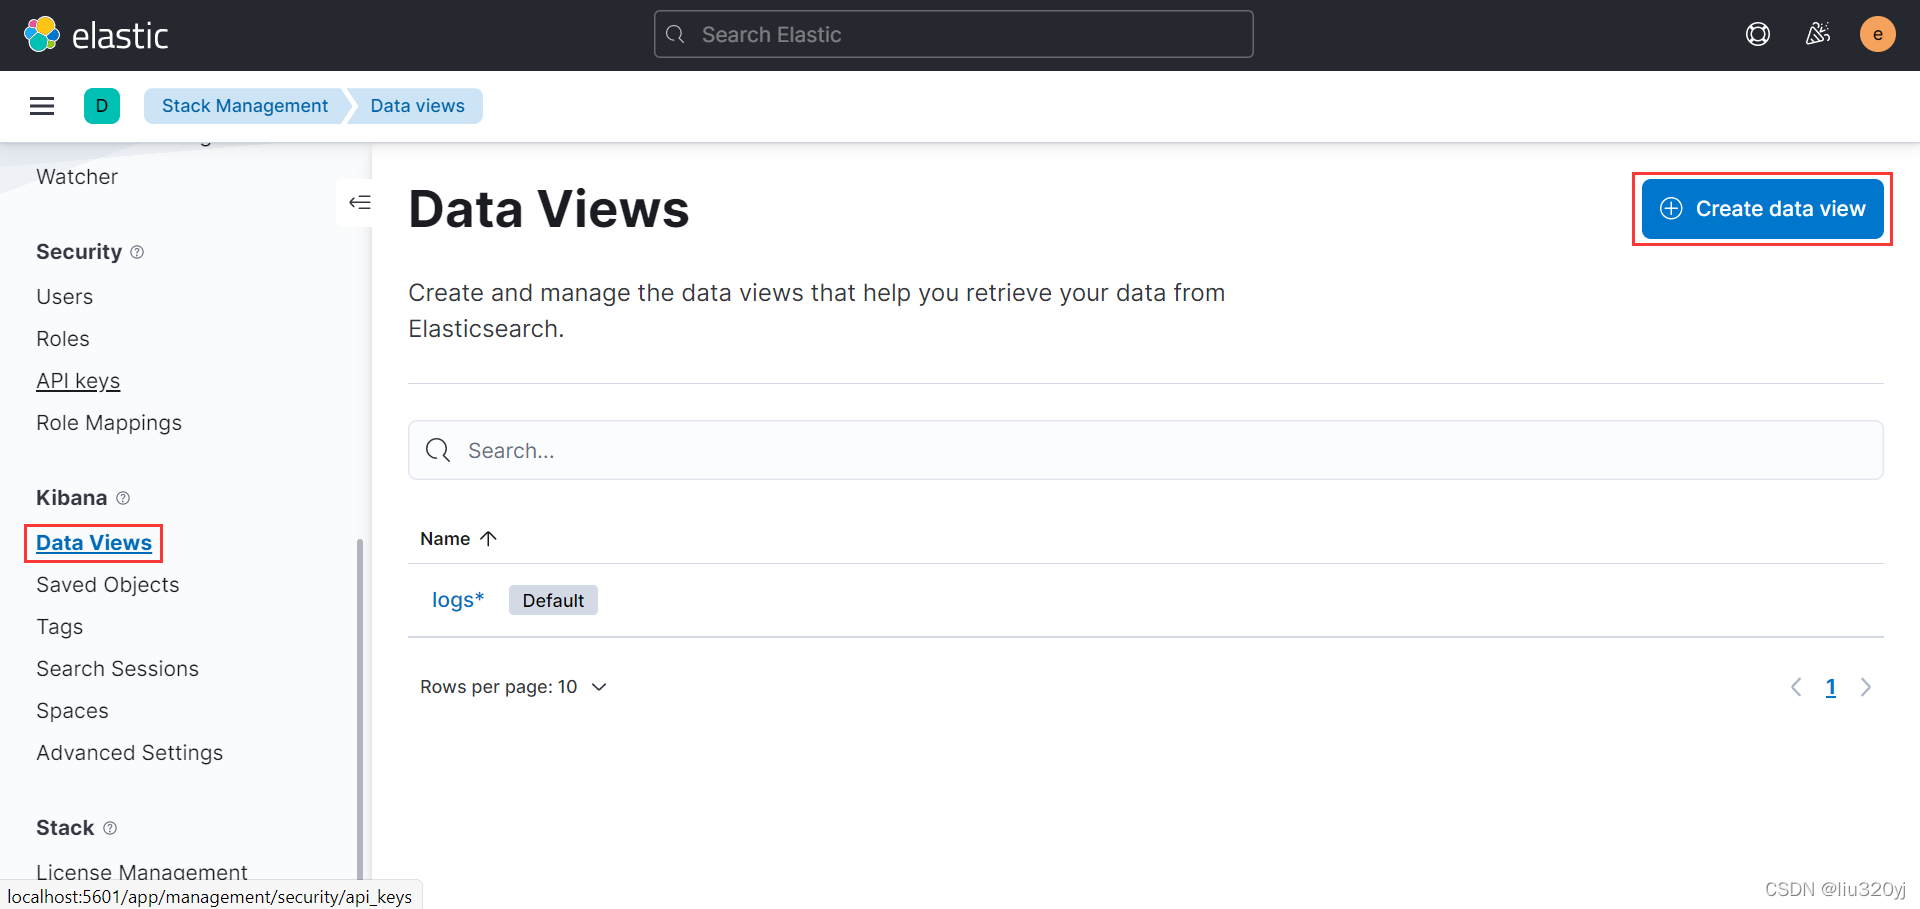Open Users under Security
1920x909 pixels.
tap(65, 297)
